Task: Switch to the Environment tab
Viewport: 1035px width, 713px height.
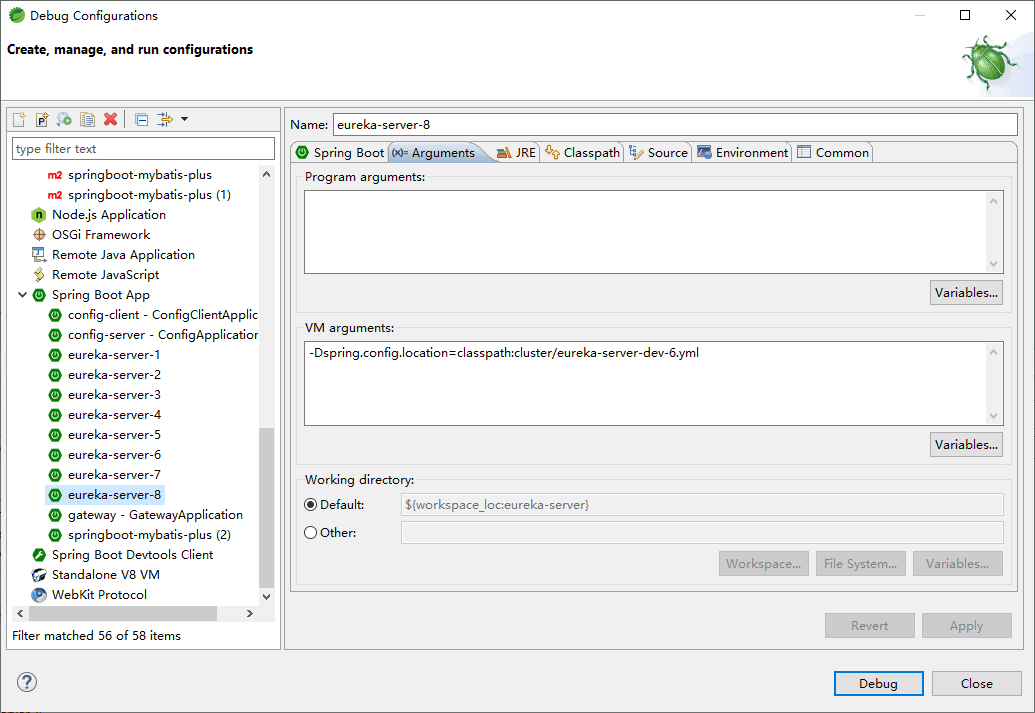Action: [743, 153]
